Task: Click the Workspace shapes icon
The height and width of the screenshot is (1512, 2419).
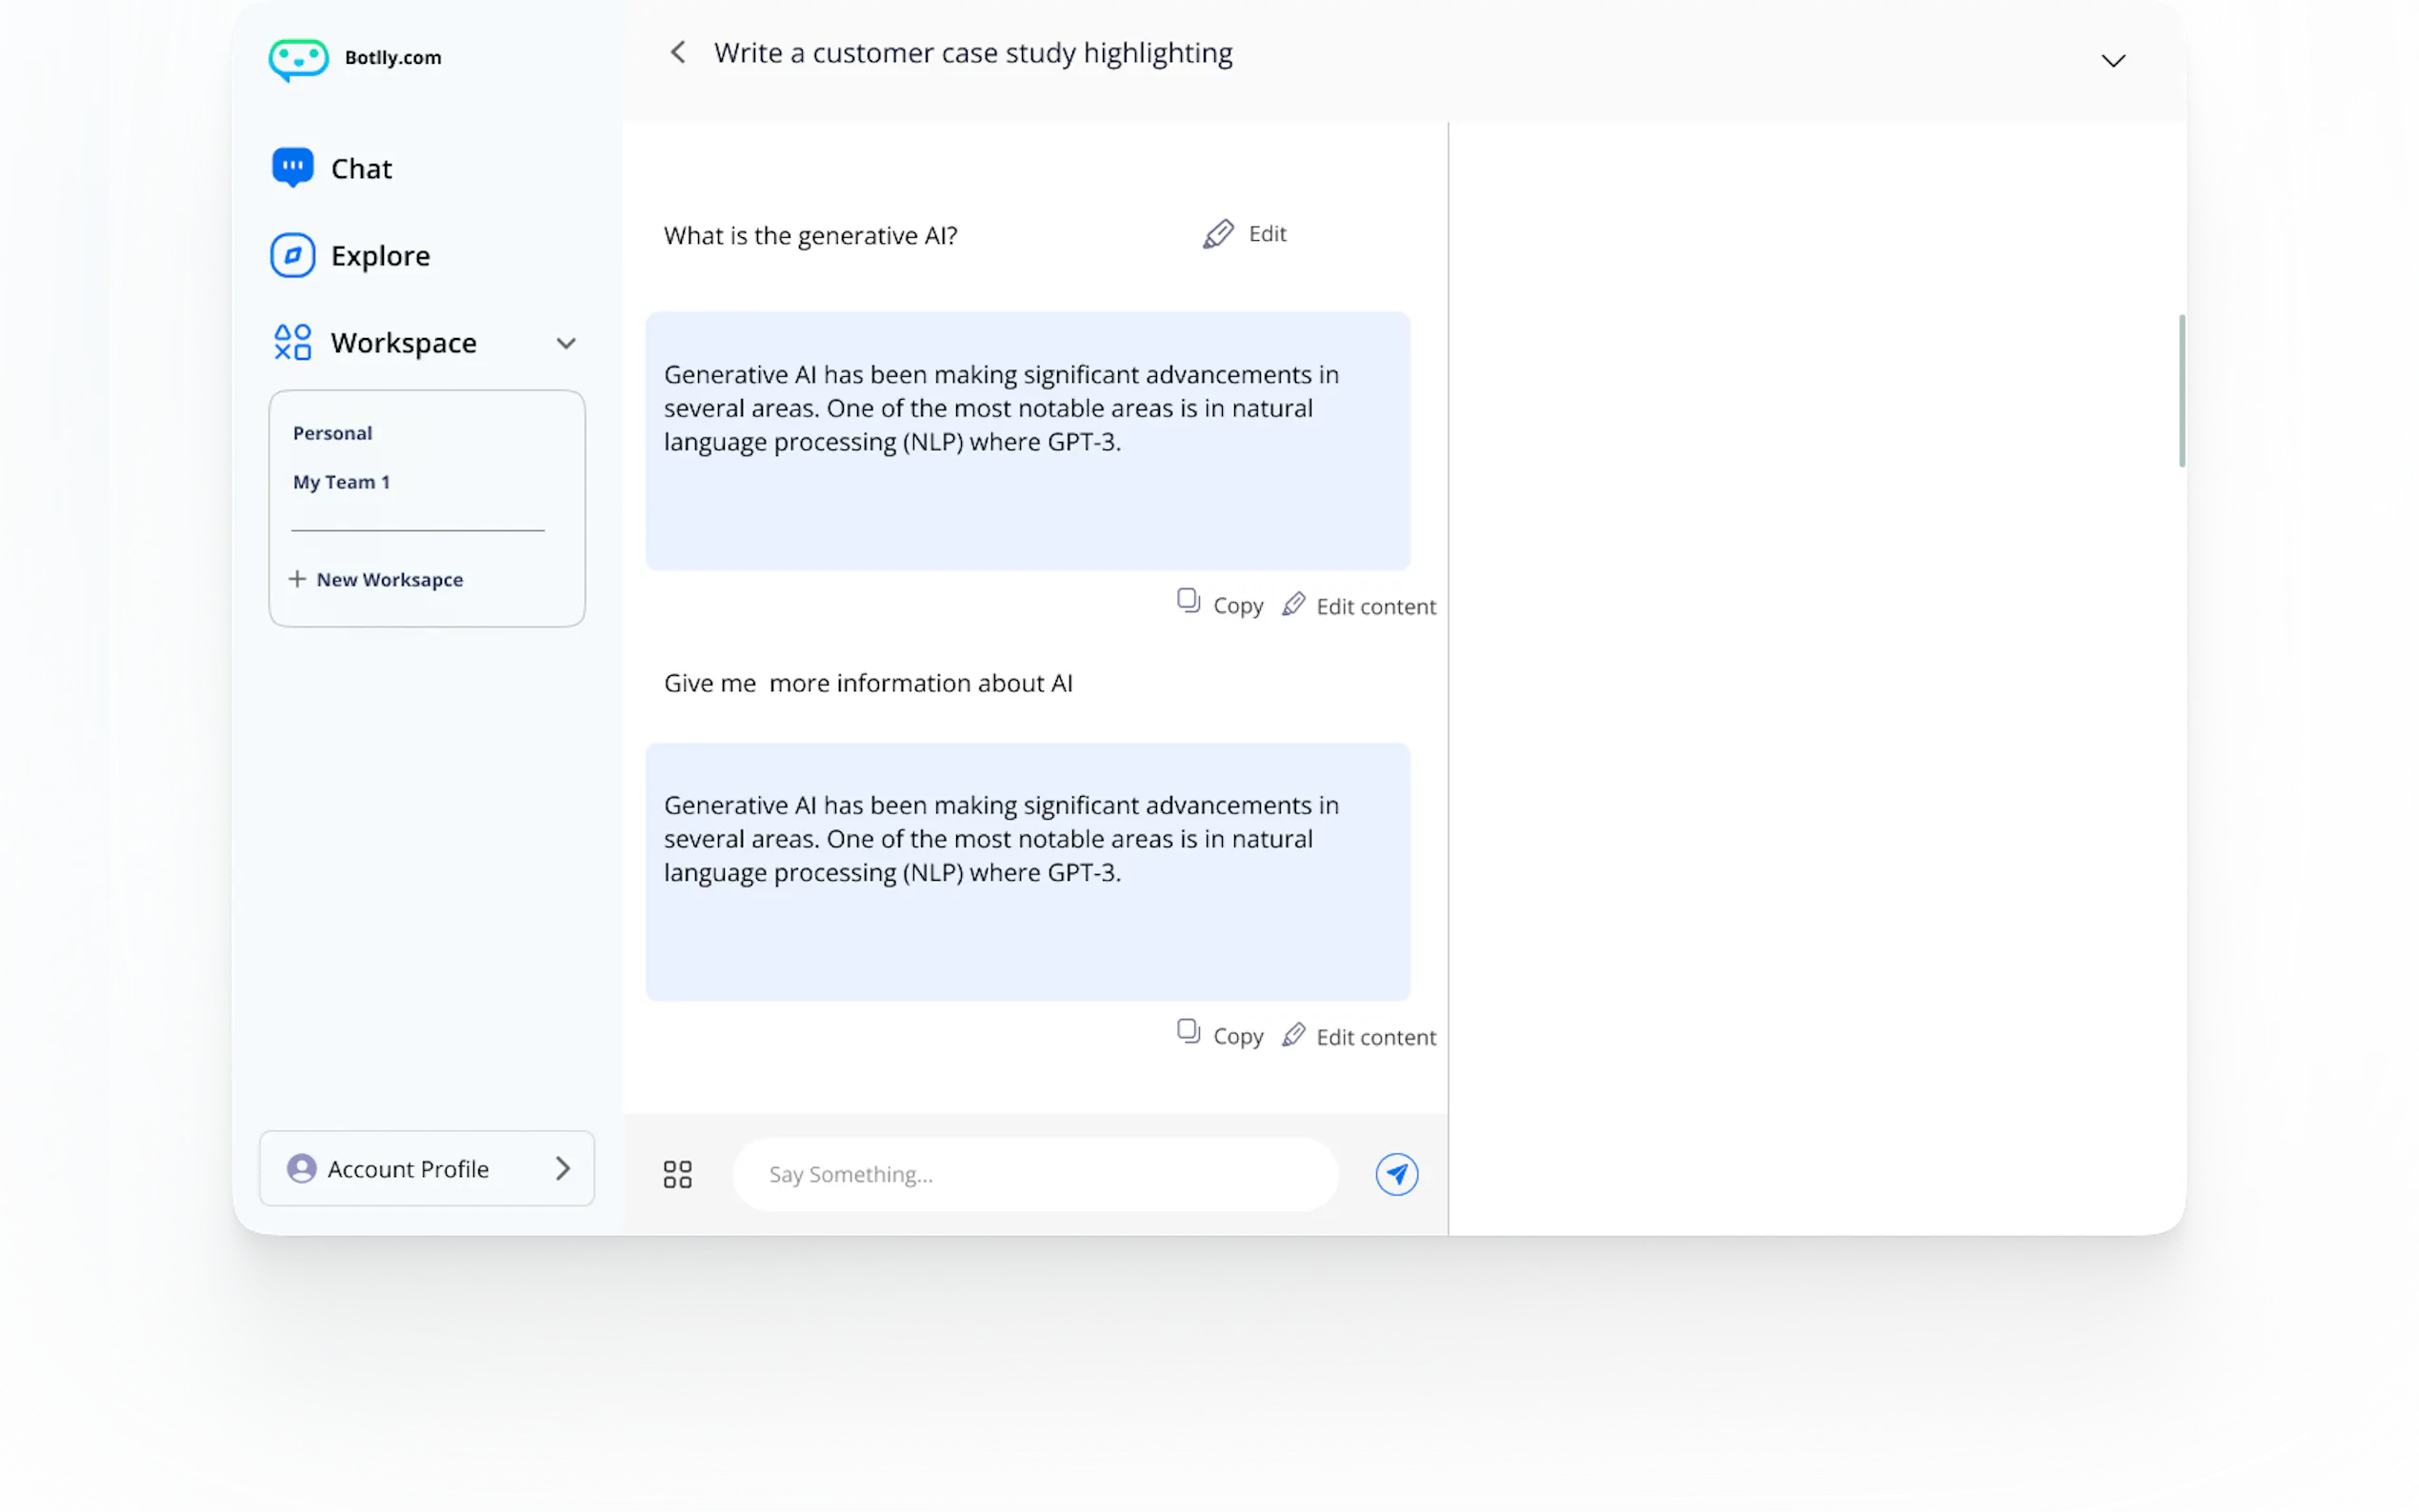Action: (292, 342)
